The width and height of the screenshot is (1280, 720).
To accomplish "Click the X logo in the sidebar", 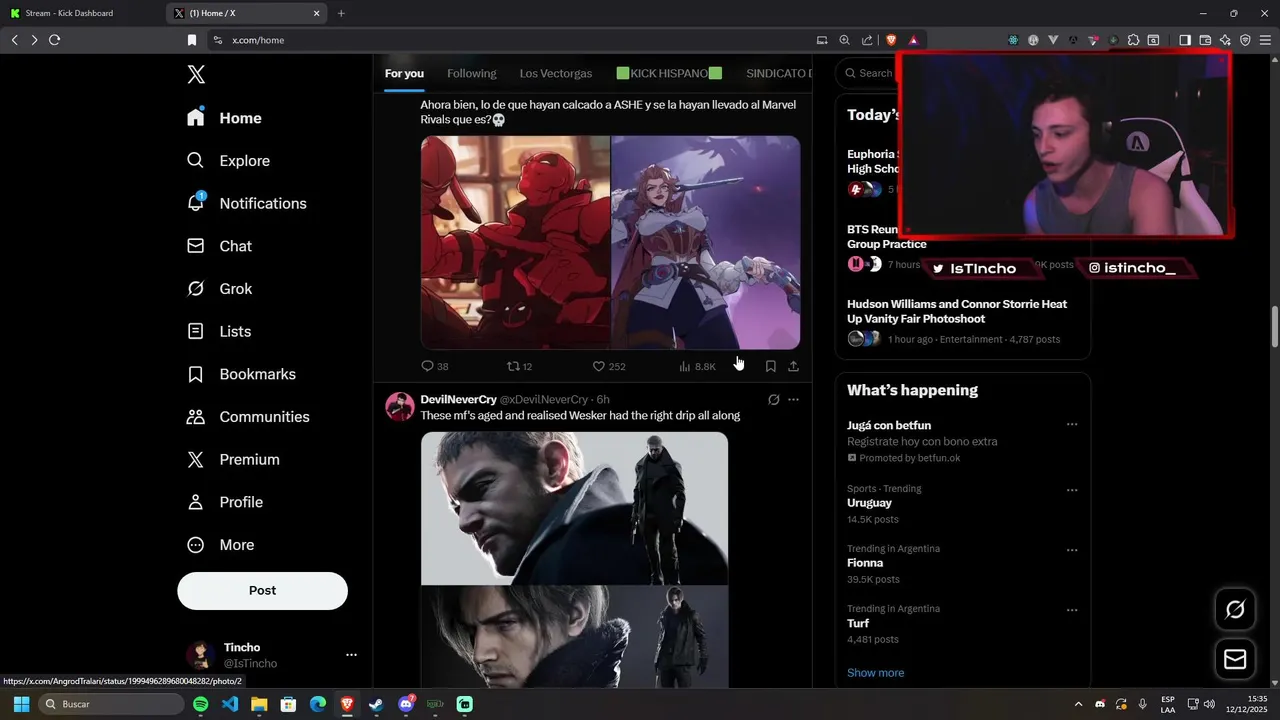I will click(x=196, y=75).
